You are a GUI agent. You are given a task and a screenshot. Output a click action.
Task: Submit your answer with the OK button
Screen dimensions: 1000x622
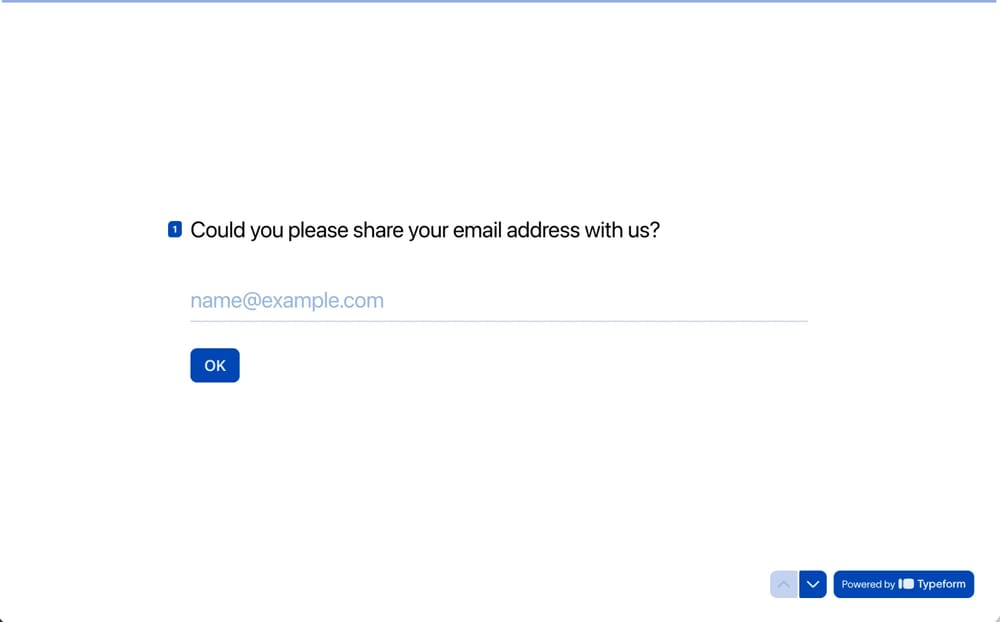[214, 365]
